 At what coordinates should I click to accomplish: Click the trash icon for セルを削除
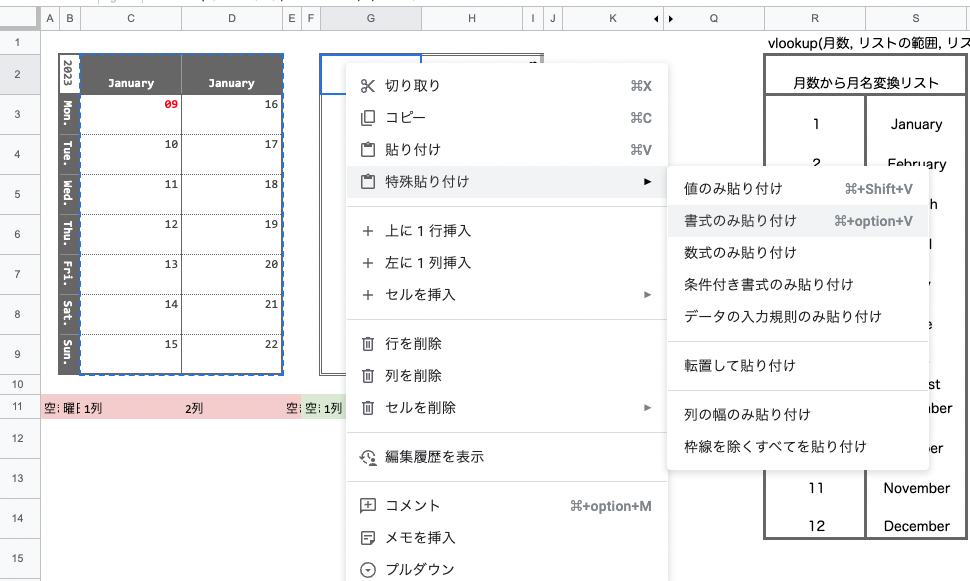[368, 408]
